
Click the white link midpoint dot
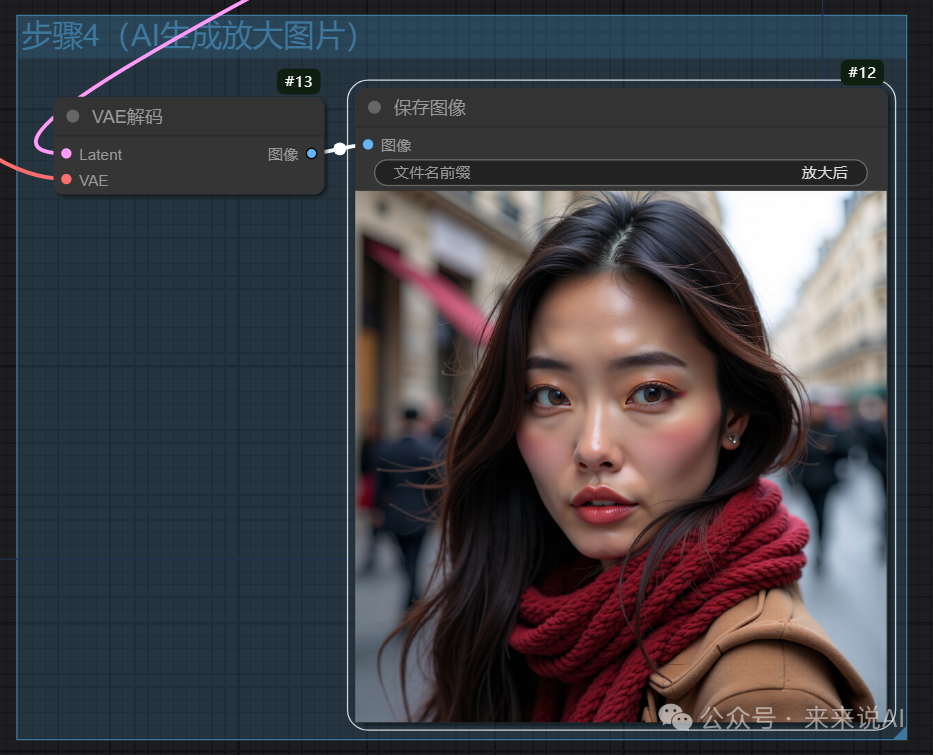339,149
